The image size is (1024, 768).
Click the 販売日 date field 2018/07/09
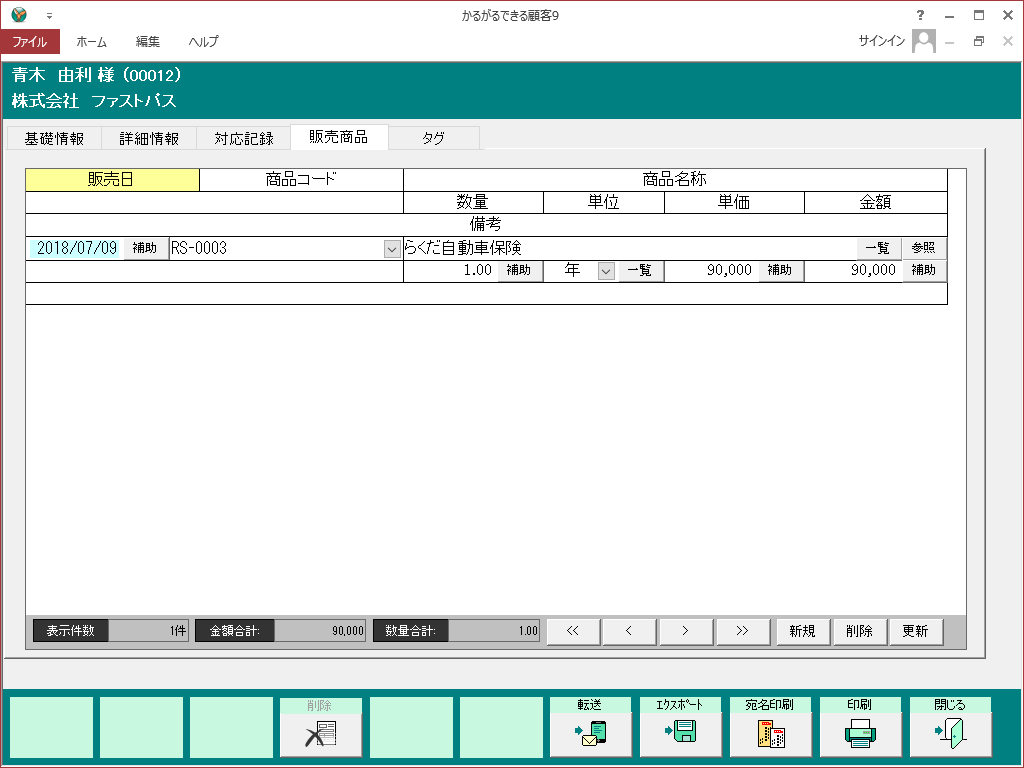pos(76,248)
